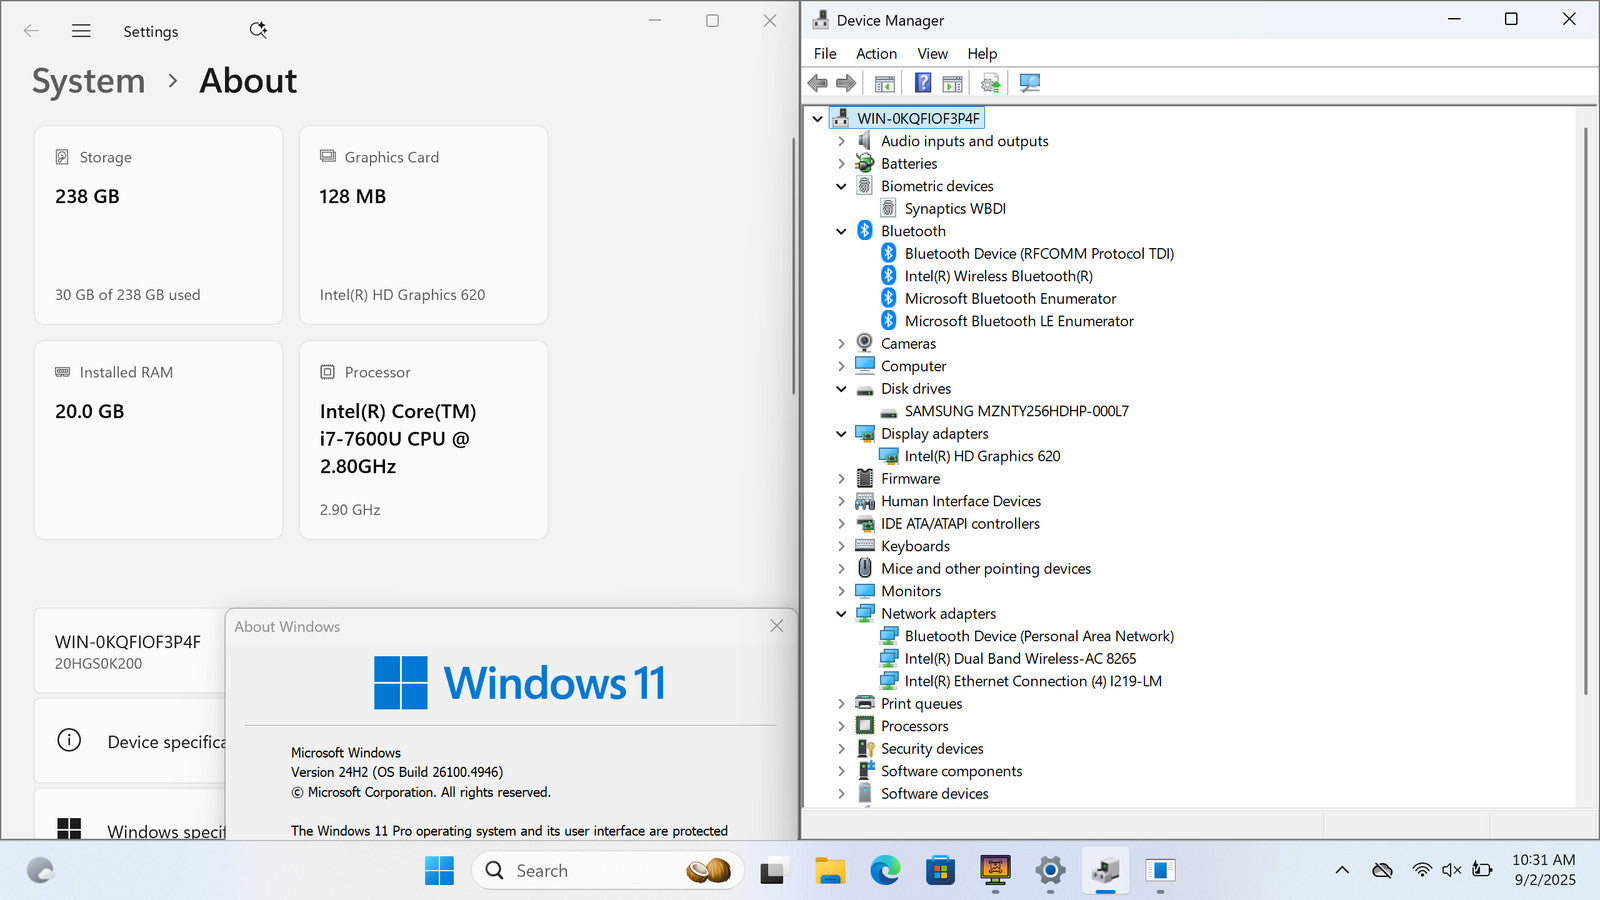The width and height of the screenshot is (1600, 900).
Task: Open the Storage card in Settings
Action: tap(158, 225)
